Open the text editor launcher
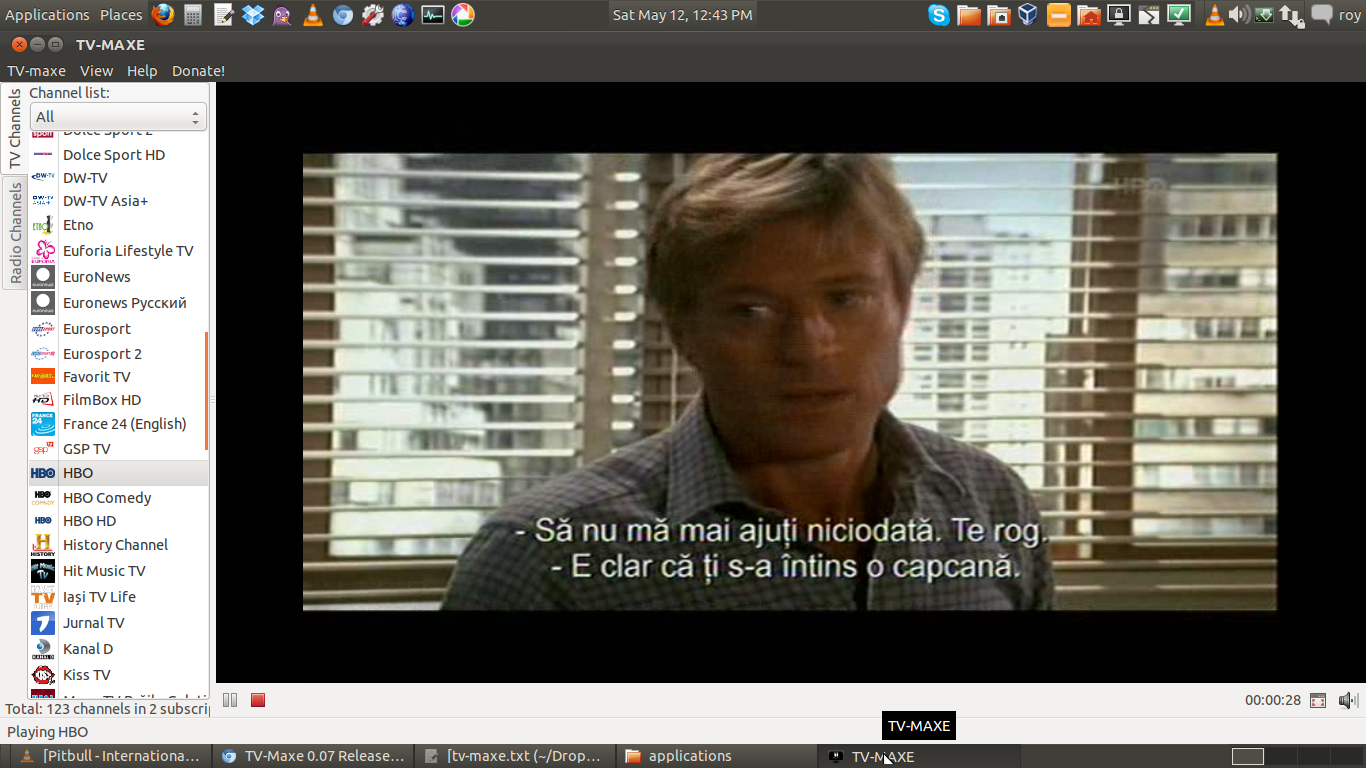This screenshot has width=1366, height=768. coord(223,15)
